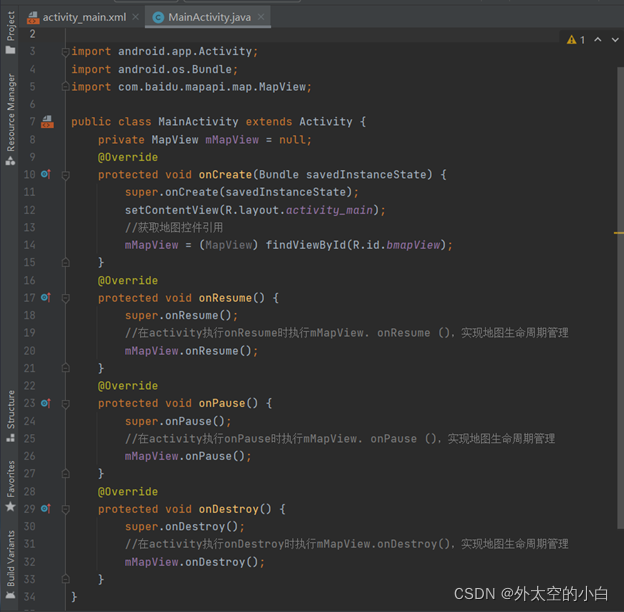
Task: Click the @Override annotation on line 28
Action: tap(128, 491)
